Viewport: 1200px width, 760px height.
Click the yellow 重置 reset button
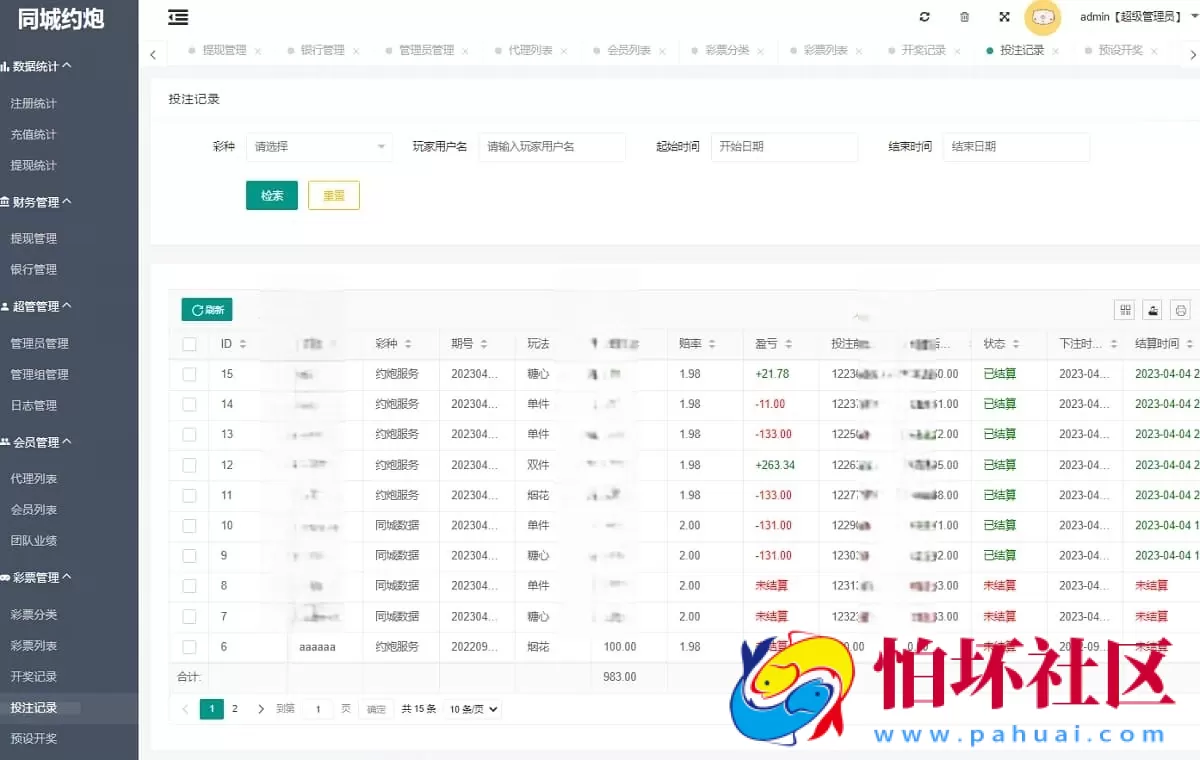tap(333, 195)
